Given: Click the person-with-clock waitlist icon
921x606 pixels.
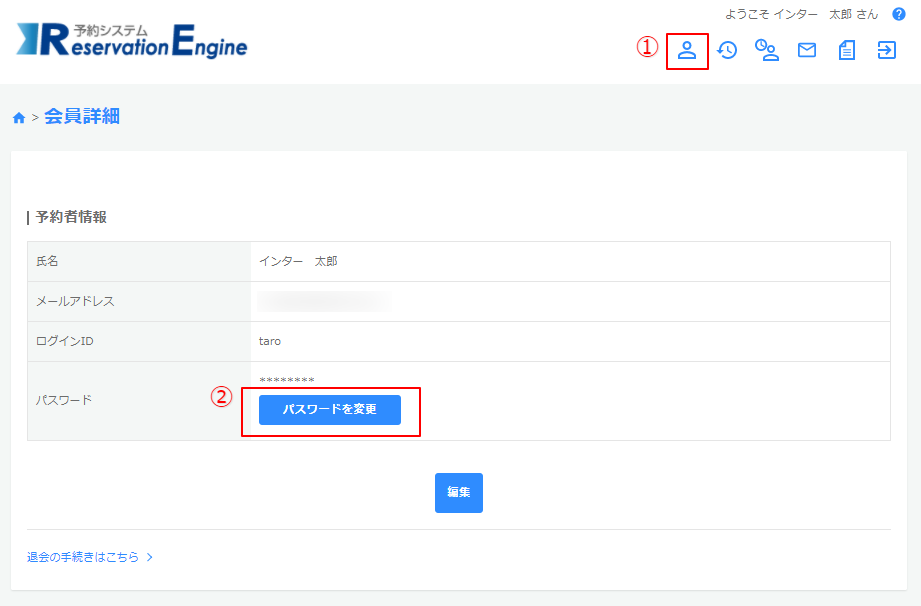Looking at the screenshot, I should click(x=767, y=50).
